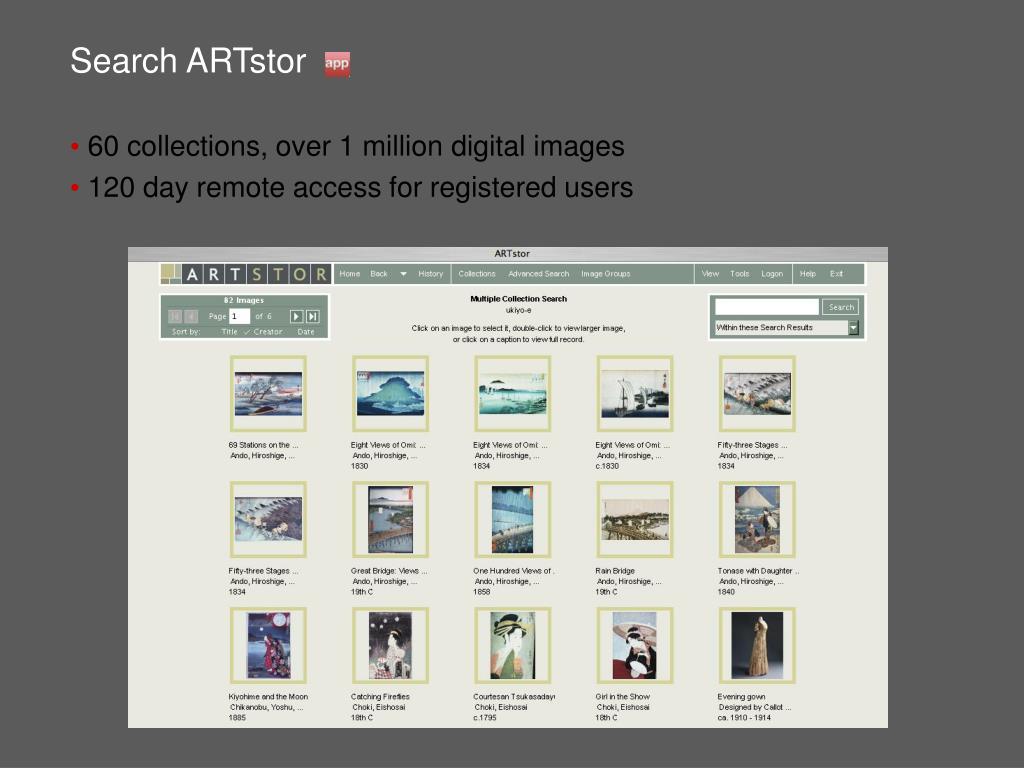Click the 'c.1795' date text
Screen dimensions: 1024x768
pos(485,718)
